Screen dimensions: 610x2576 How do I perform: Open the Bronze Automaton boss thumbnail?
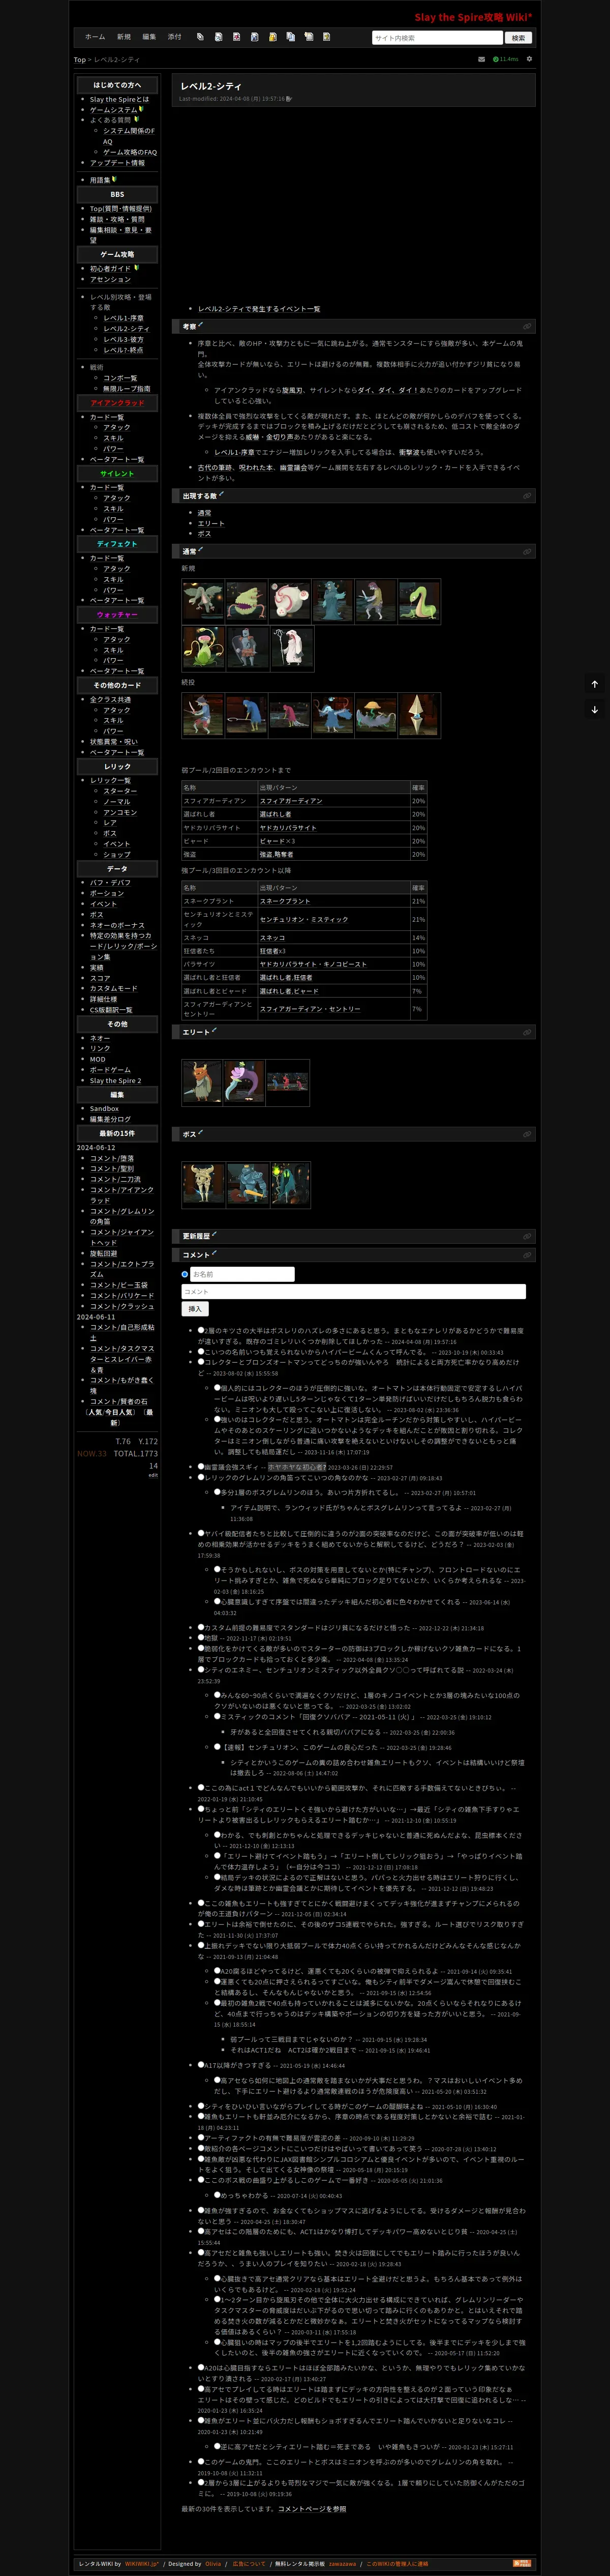point(203,1184)
